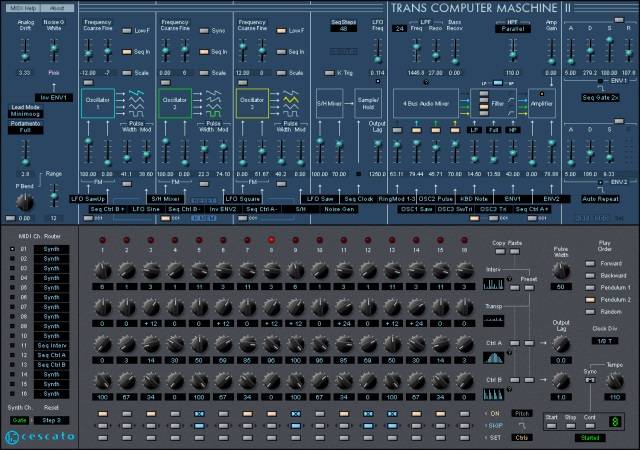Click the Sample/Hold module block
This screenshot has width=640, height=450.
pos(370,104)
